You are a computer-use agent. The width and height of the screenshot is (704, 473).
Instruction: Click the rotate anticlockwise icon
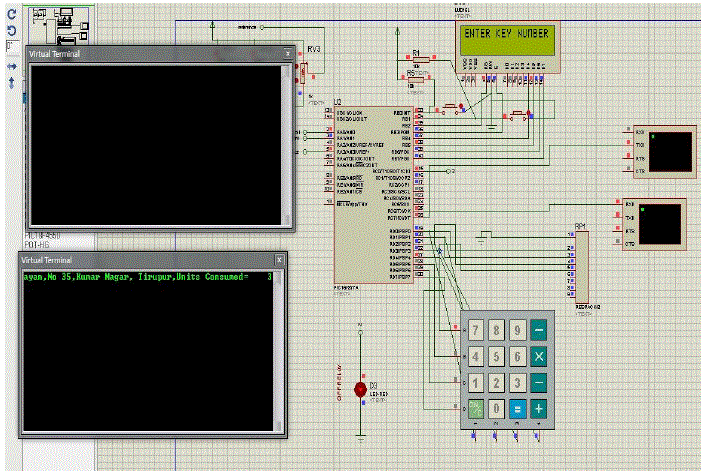pos(11,30)
